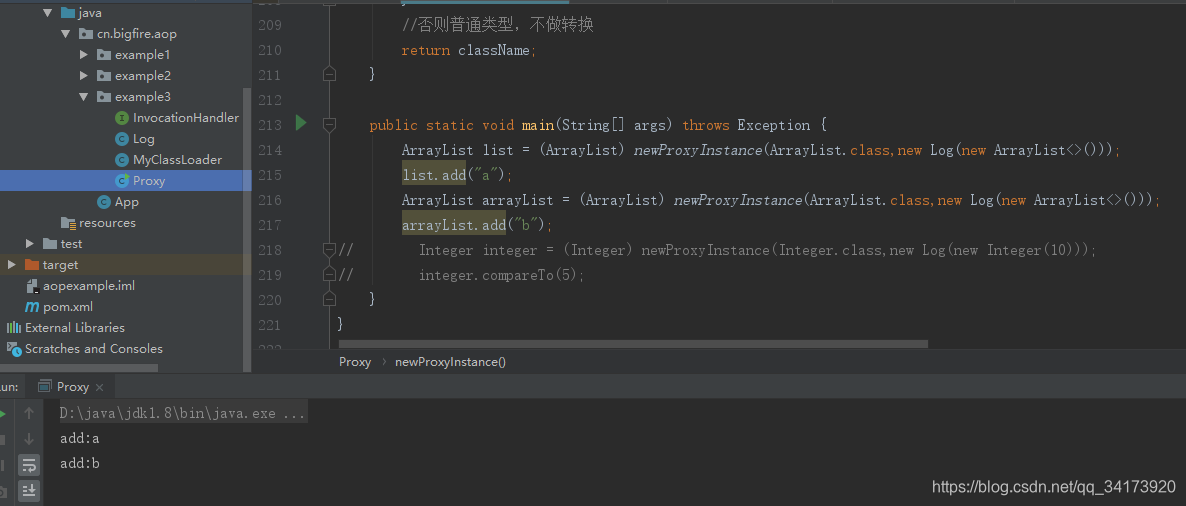This screenshot has width=1186, height=506.
Task: Click line number 216 in gutter
Action: point(269,200)
